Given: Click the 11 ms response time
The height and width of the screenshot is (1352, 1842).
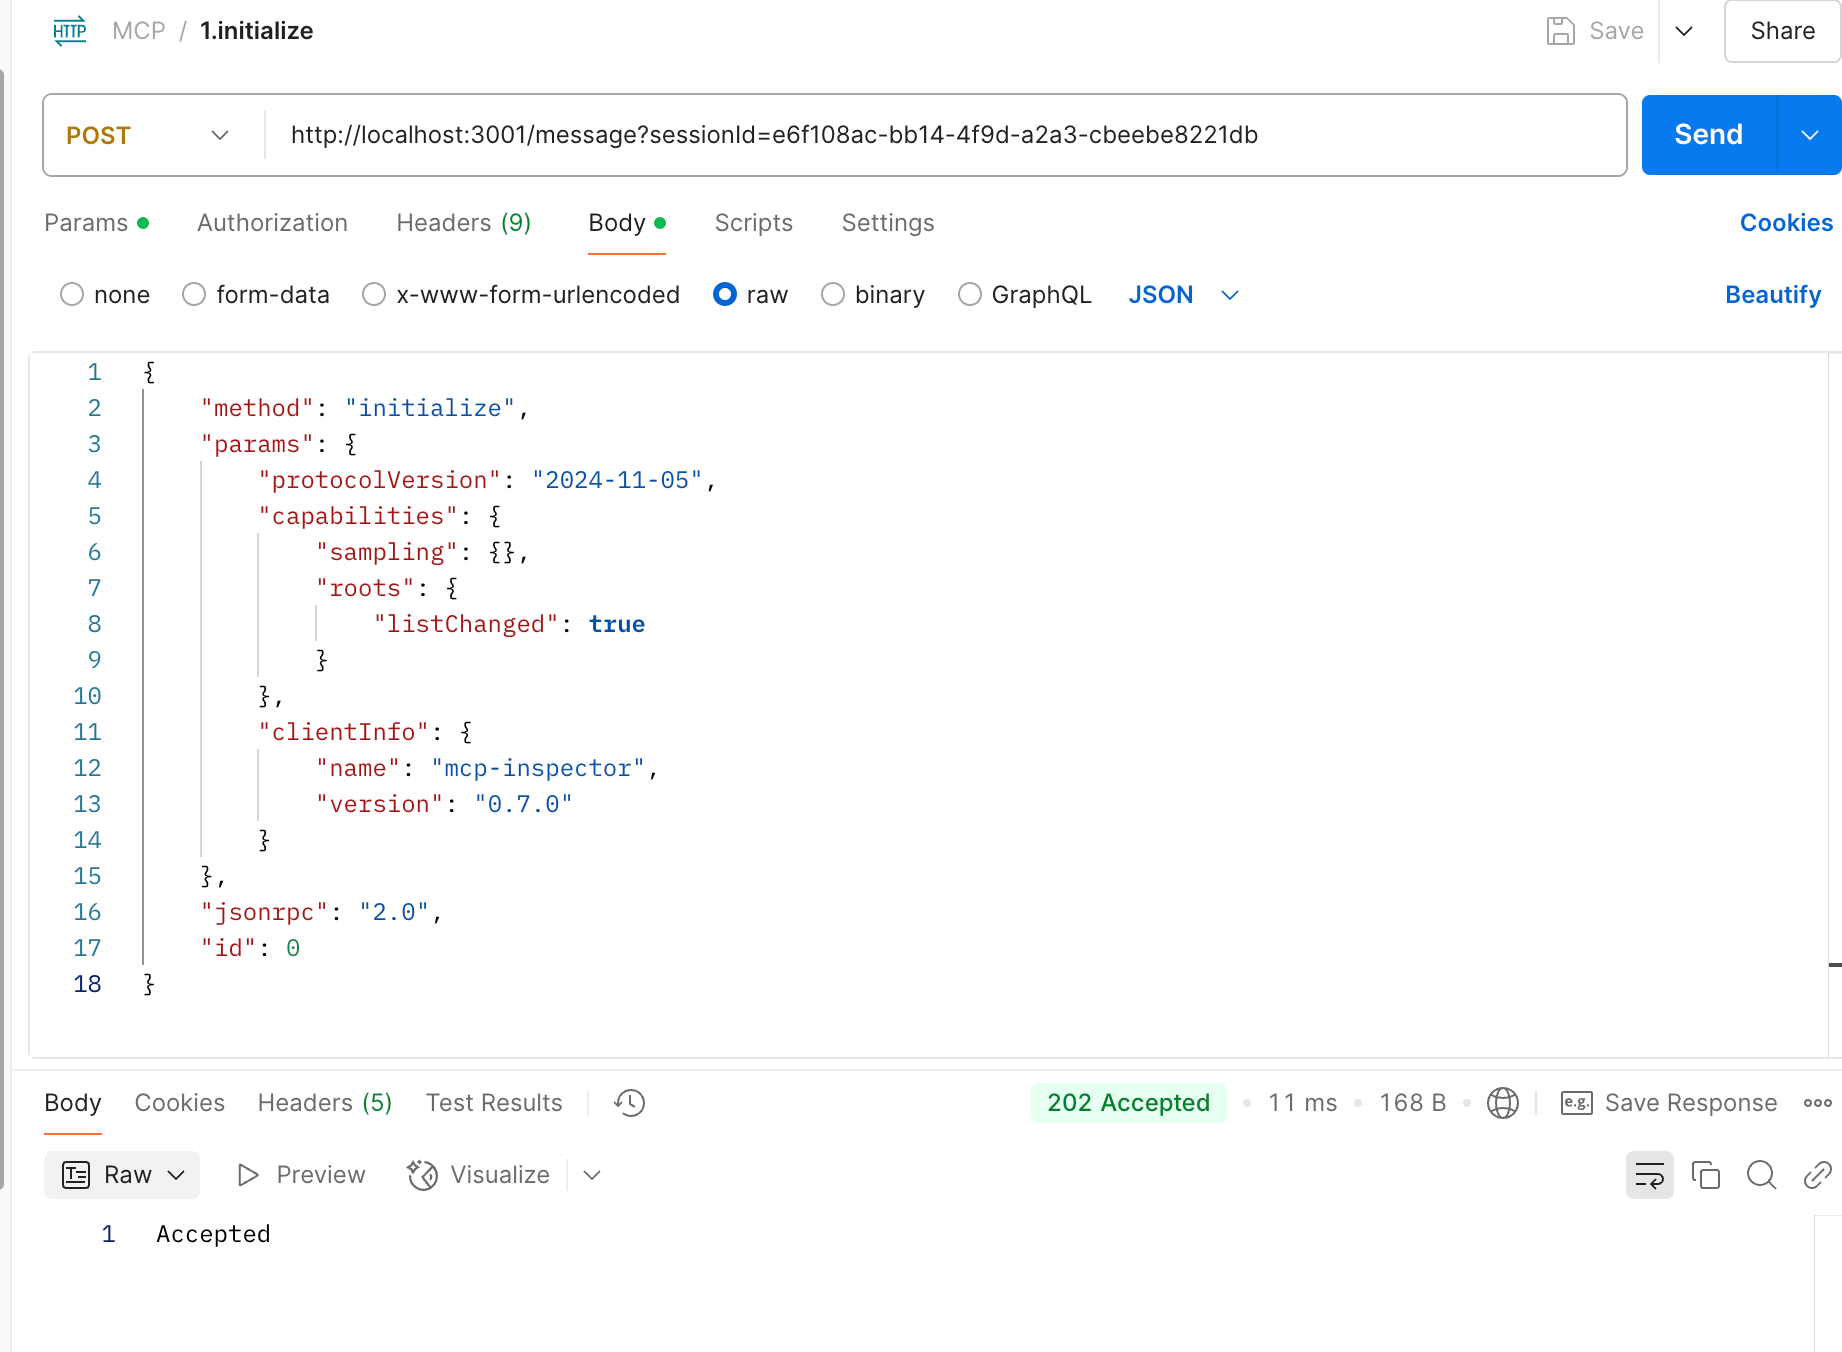Looking at the screenshot, I should point(1303,1103).
